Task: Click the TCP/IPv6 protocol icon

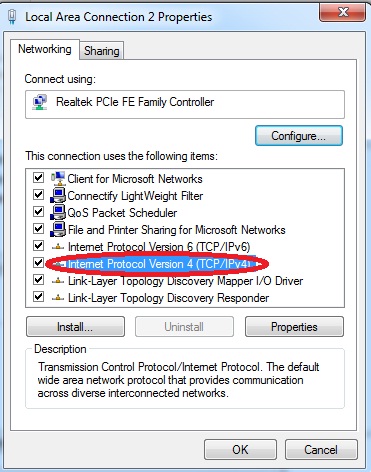Action: [58, 247]
